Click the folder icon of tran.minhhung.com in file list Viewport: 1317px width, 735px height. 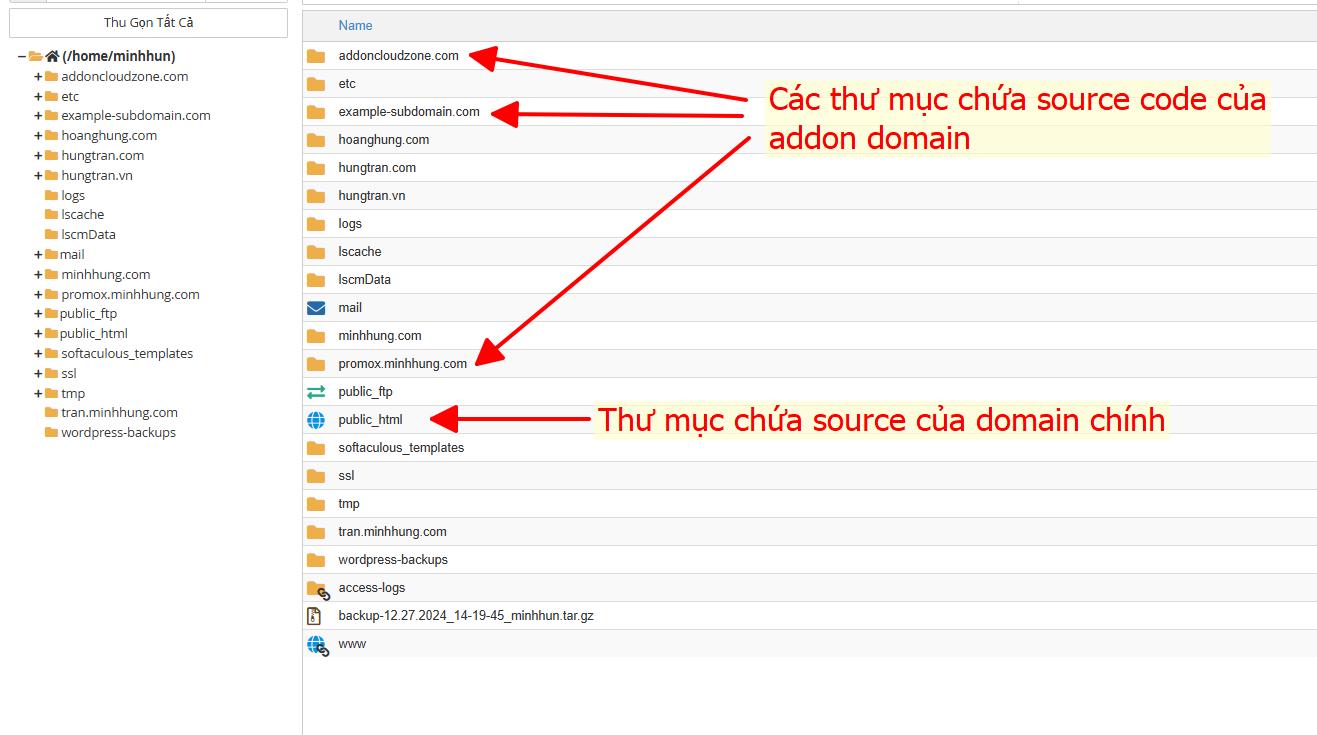(x=316, y=532)
